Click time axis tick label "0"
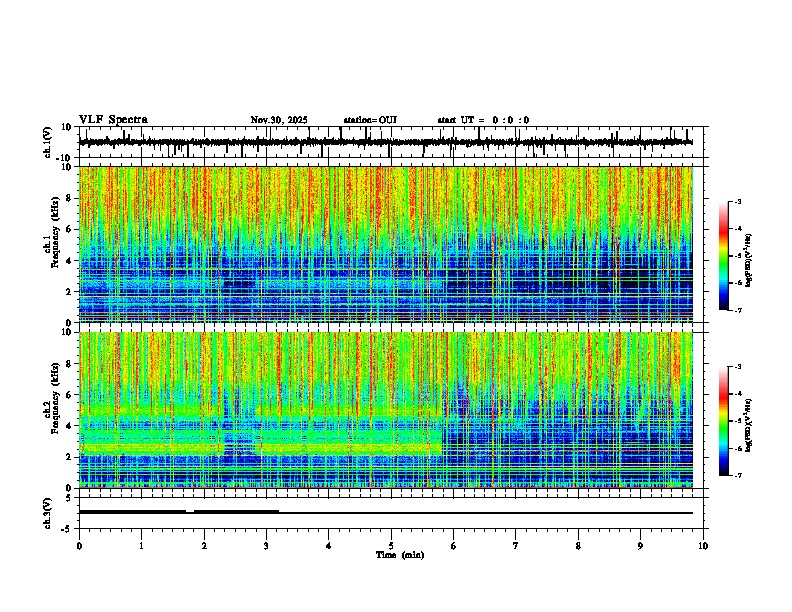This screenshot has width=792, height=612. tap(79, 546)
